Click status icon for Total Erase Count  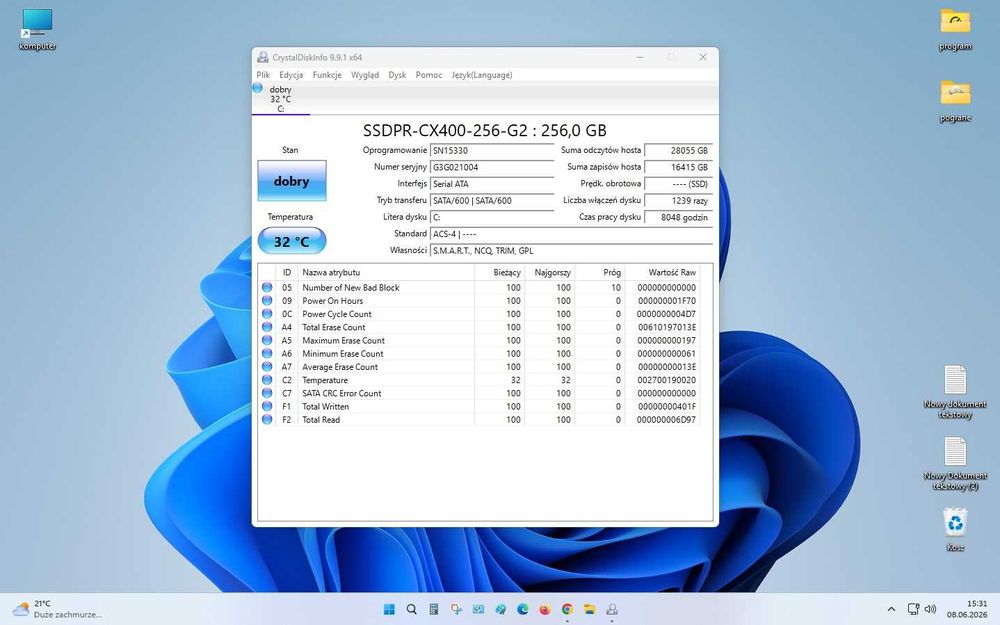click(267, 327)
